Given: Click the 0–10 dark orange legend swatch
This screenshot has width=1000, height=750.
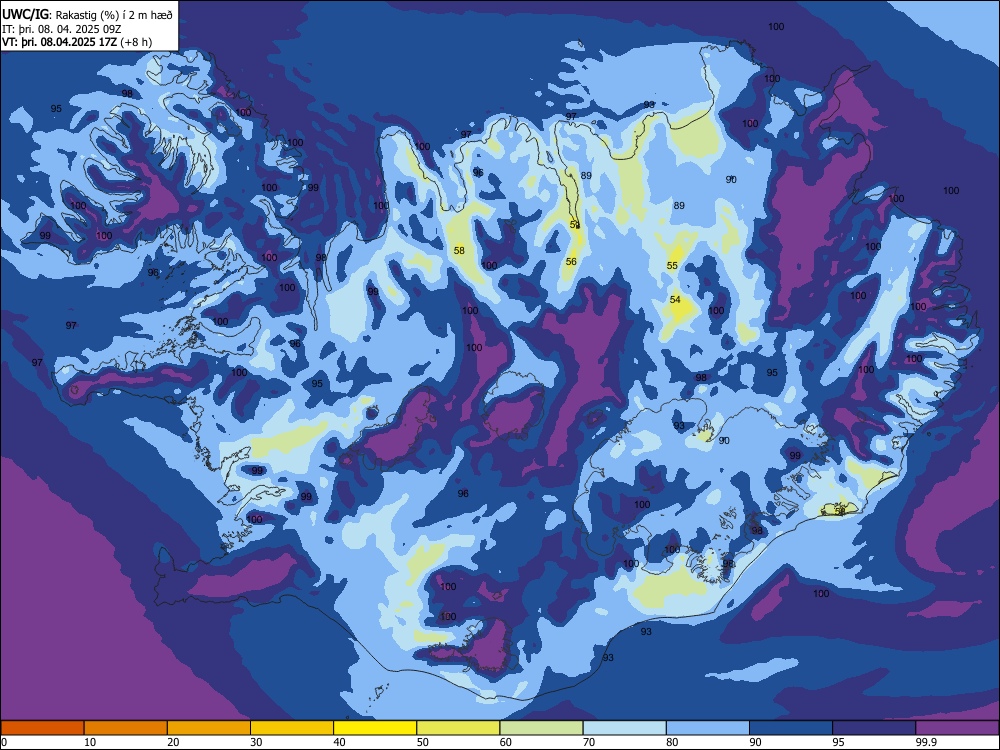Looking at the screenshot, I should pyautogui.click(x=42, y=728).
